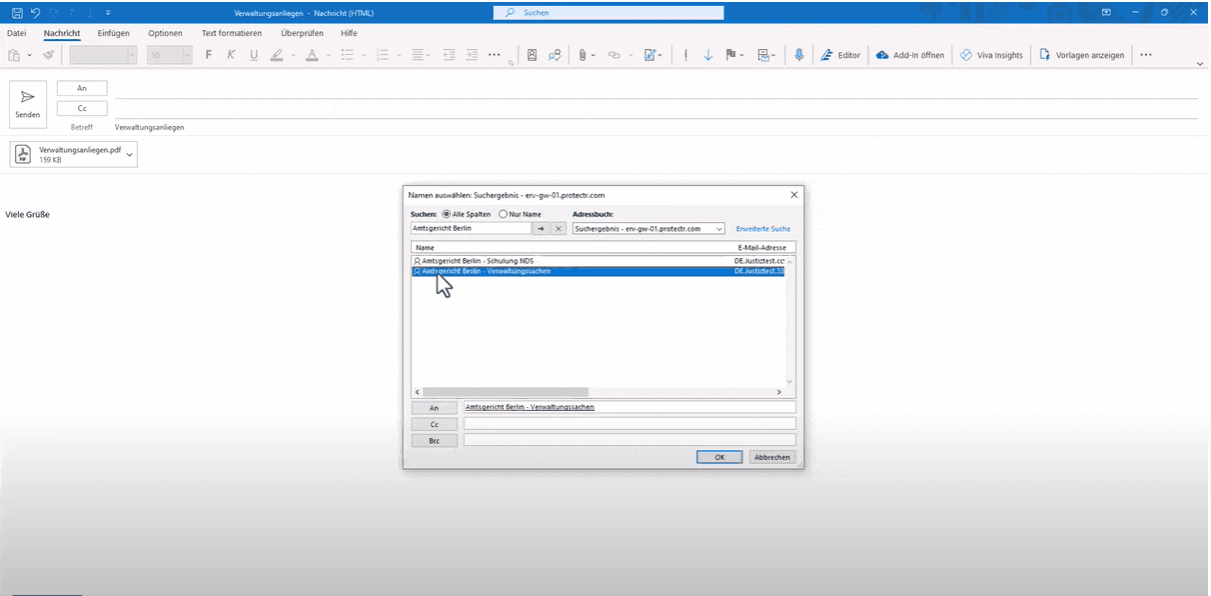Click the Senden (send) button
Image resolution: width=1211 pixels, height=596 pixels.
(28, 103)
